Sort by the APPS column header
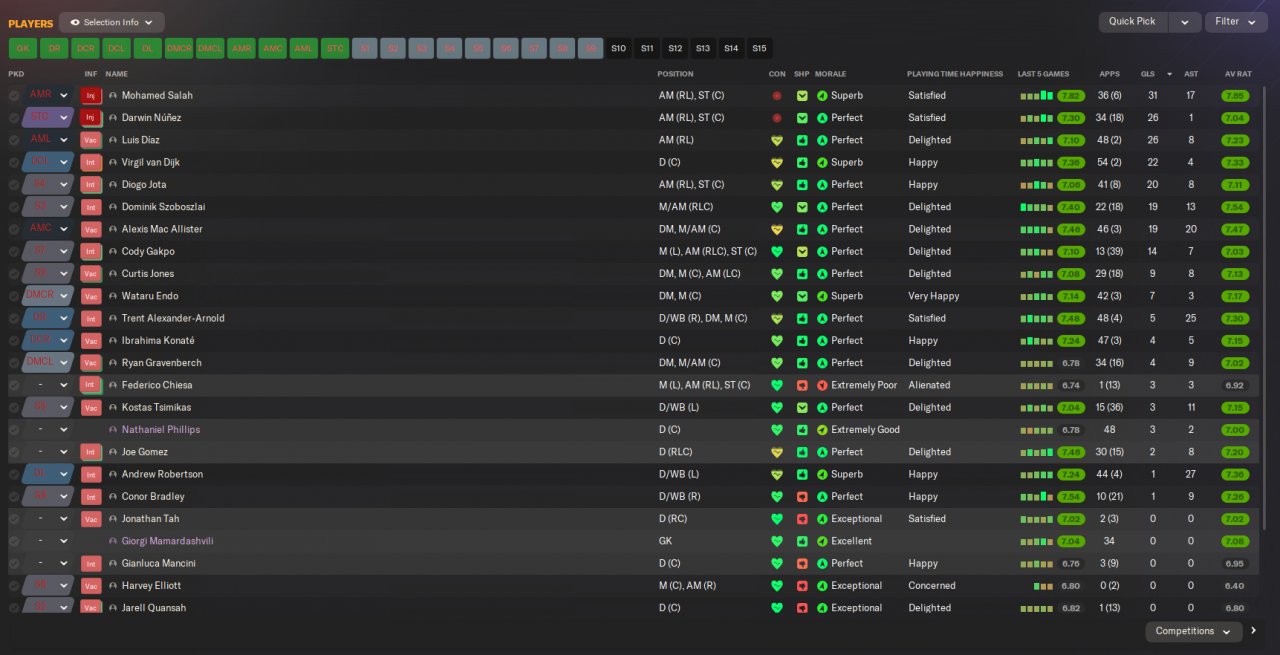This screenshot has height=655, width=1280. pyautogui.click(x=1109, y=74)
